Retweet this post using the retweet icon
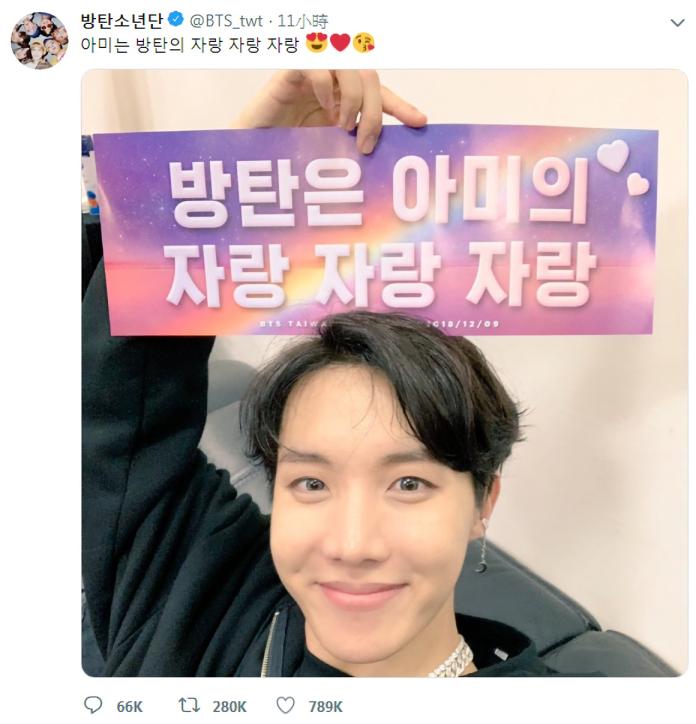 coord(189,705)
